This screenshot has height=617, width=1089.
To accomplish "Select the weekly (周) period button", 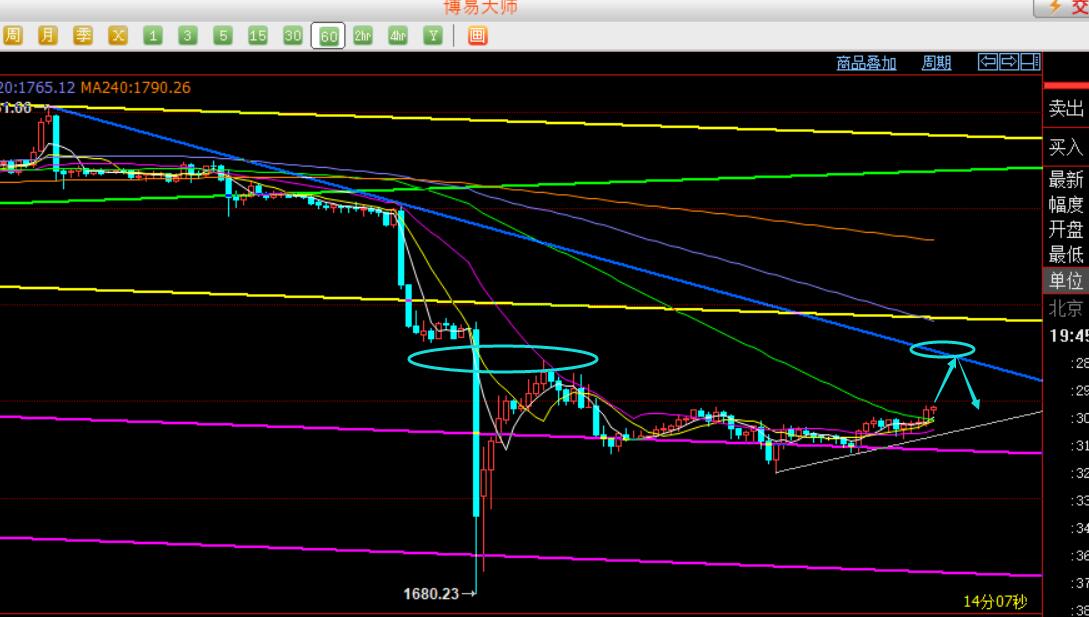I will (x=13, y=35).
